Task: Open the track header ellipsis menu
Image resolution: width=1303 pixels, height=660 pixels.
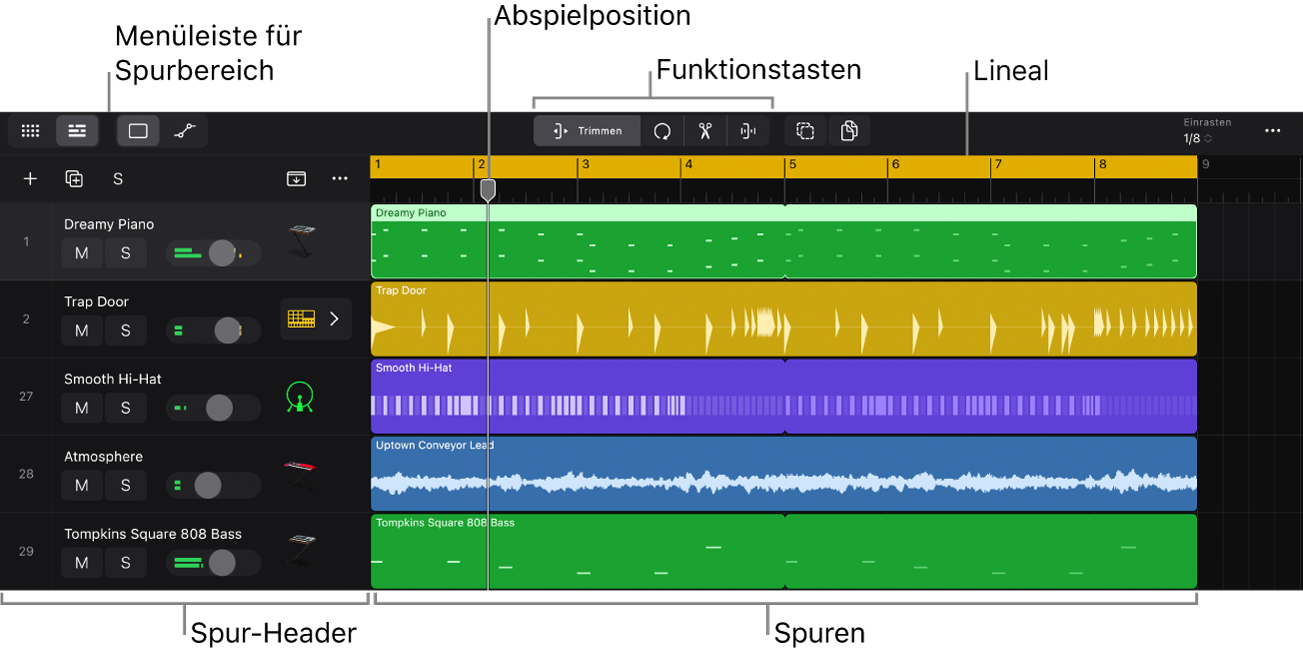Action: [340, 179]
